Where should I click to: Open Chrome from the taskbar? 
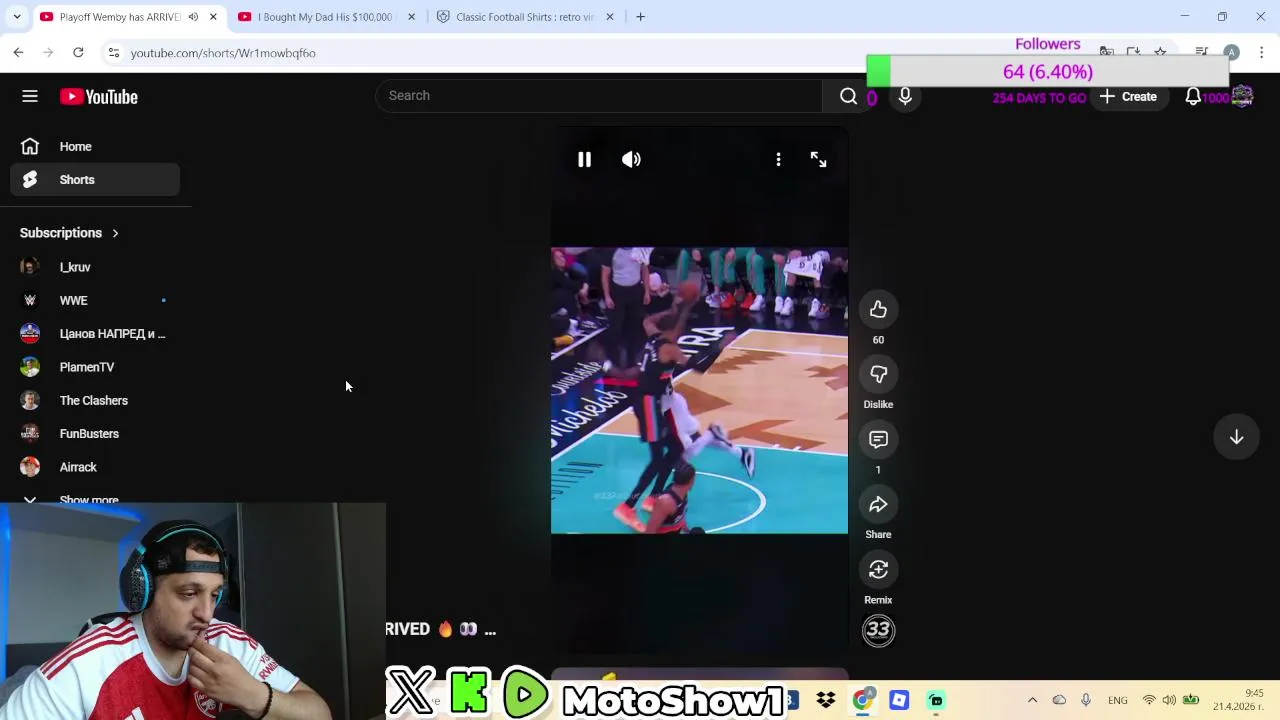click(862, 700)
